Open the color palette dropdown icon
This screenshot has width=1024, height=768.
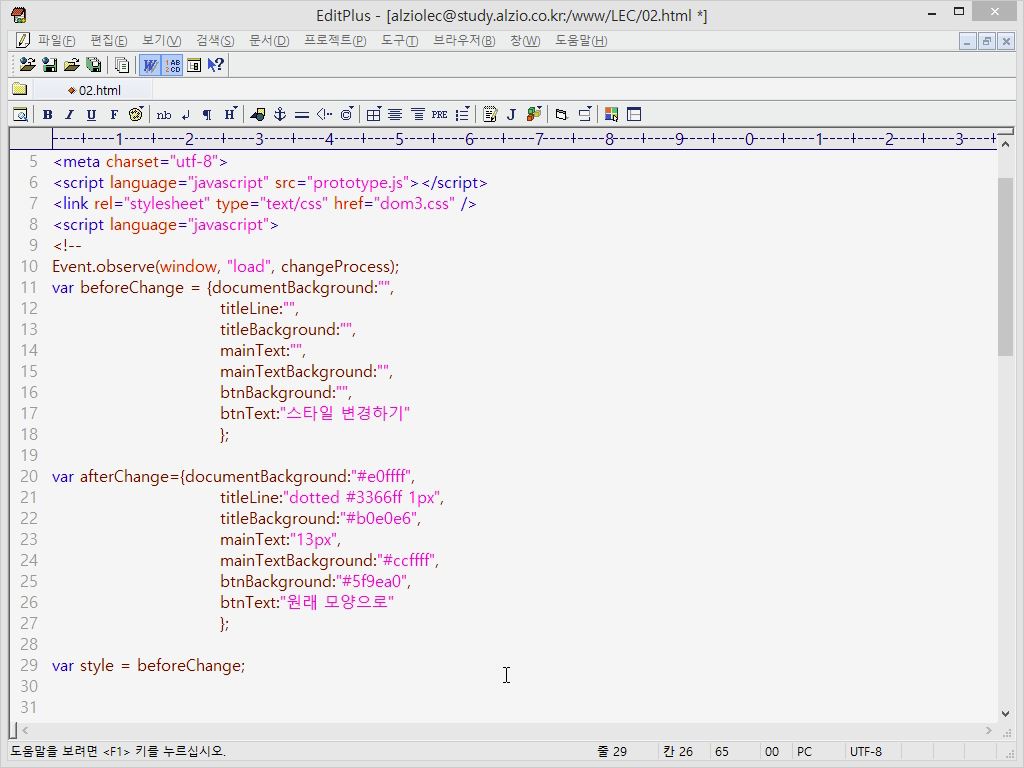[x=136, y=115]
